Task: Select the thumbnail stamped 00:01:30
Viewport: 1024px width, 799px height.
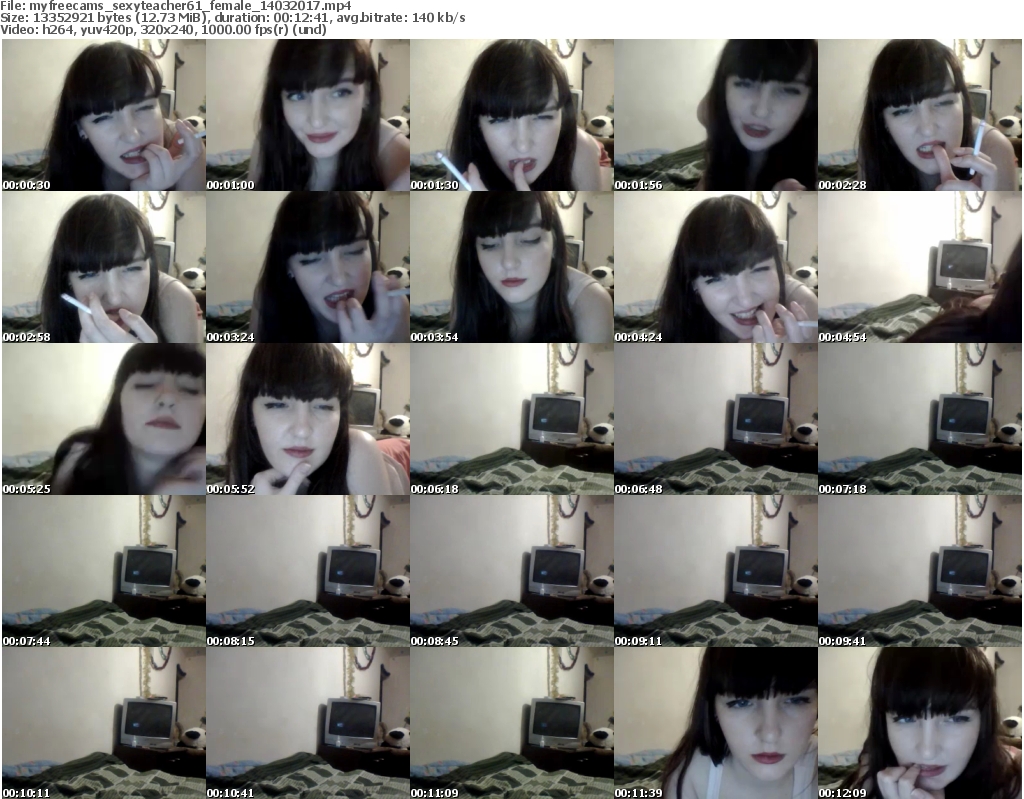Action: (x=512, y=115)
